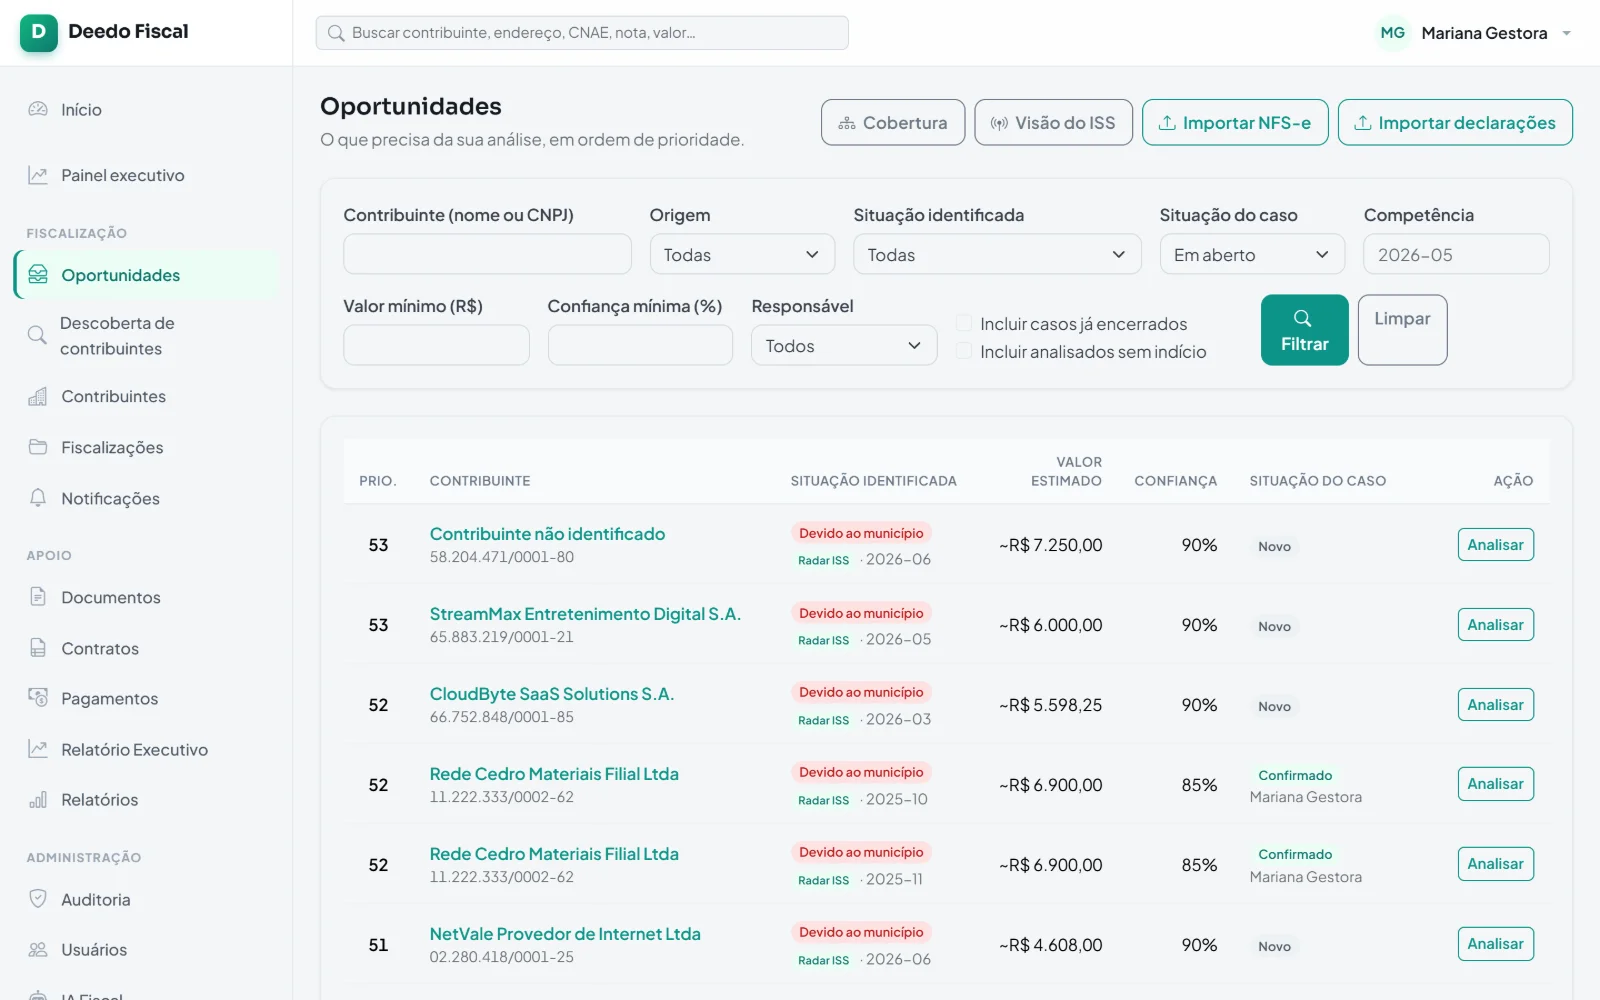This screenshot has width=1600, height=1000.
Task: Click the Competência field showing 2026-05
Action: point(1456,254)
